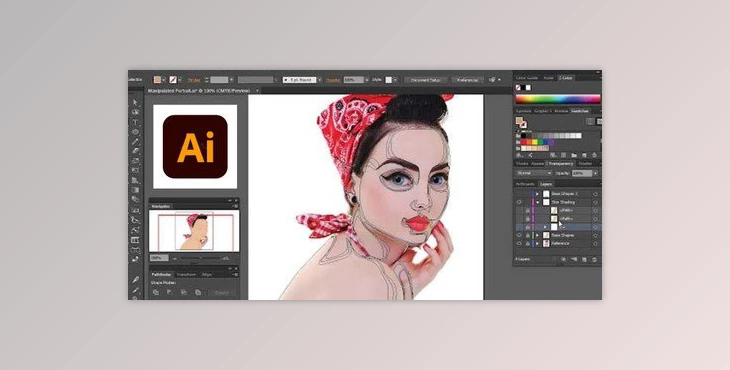Switch to Color Guide tab
The width and height of the screenshot is (730, 370).
(x=527, y=78)
